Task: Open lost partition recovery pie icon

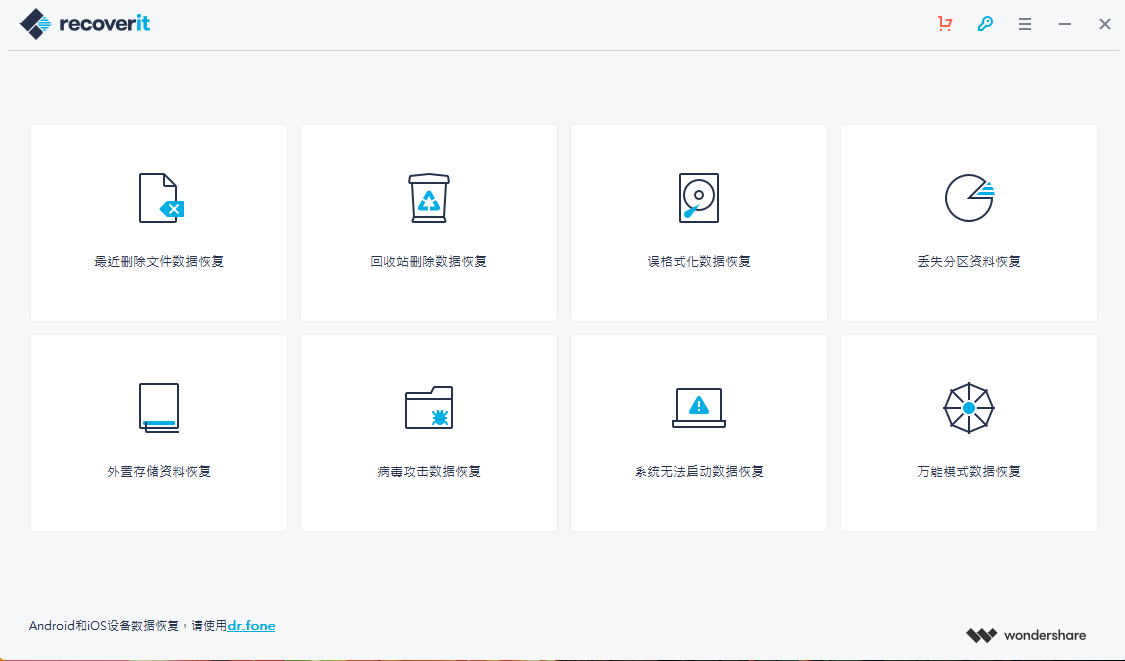Action: point(969,198)
